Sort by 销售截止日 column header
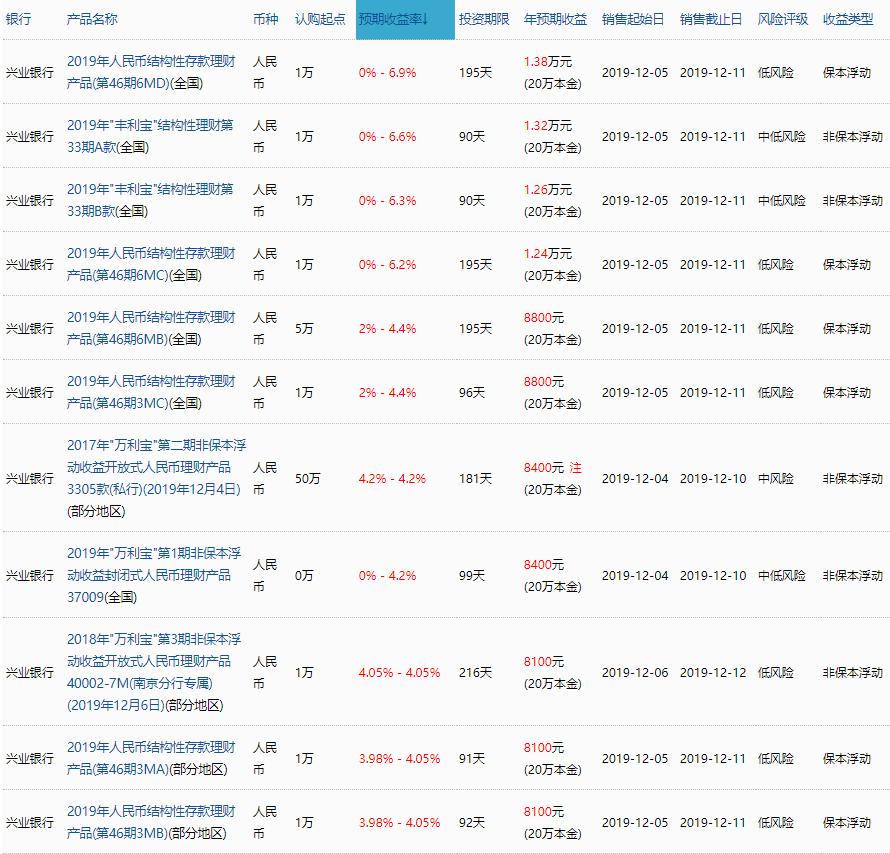890x854 pixels. [x=711, y=19]
